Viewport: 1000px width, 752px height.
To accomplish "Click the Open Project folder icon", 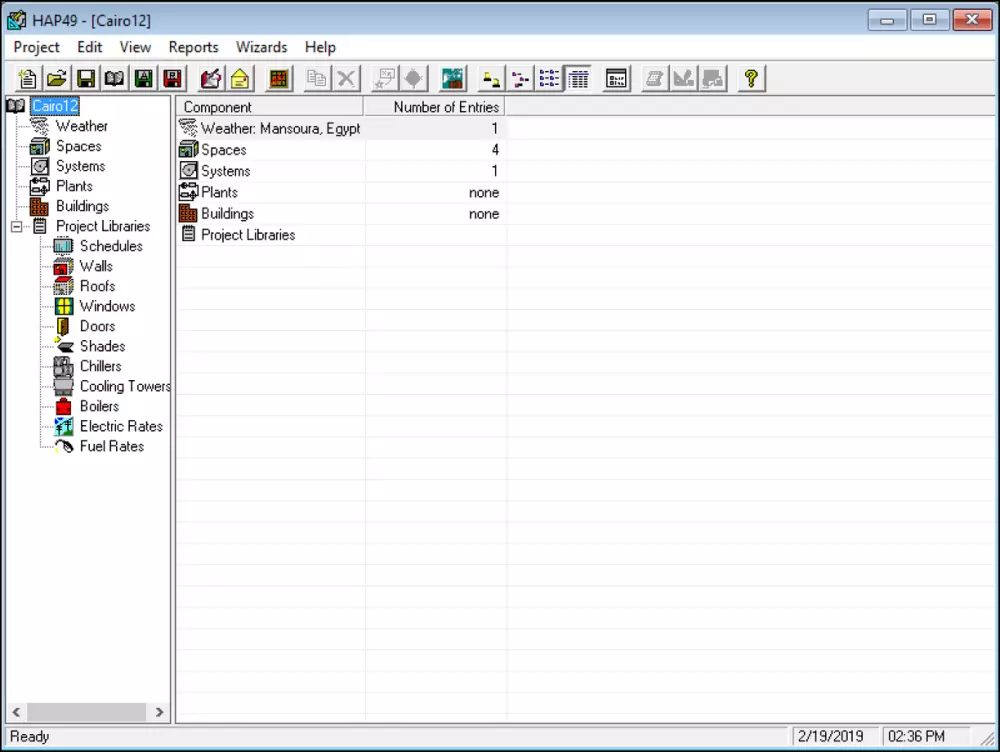I will point(57,78).
